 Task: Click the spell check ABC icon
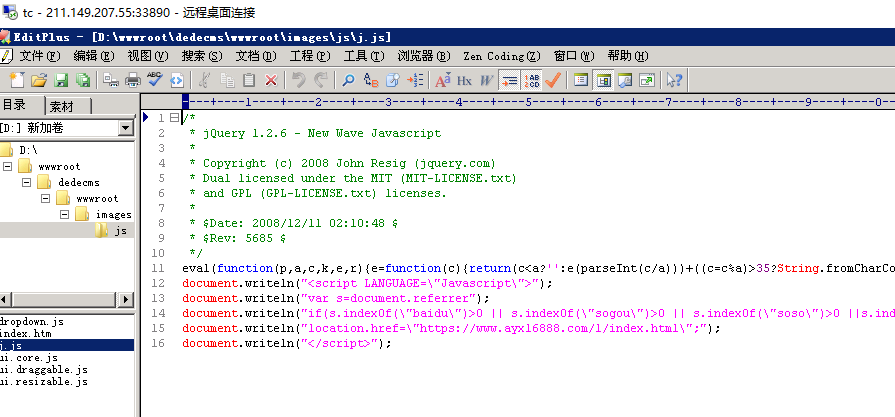(x=154, y=80)
